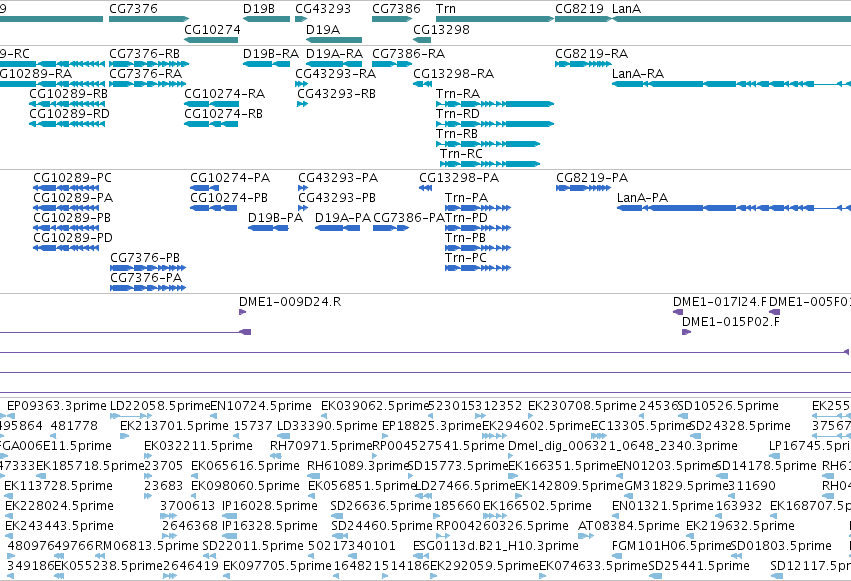
Task: Select protein CG43293-PA
Action: 338,178
